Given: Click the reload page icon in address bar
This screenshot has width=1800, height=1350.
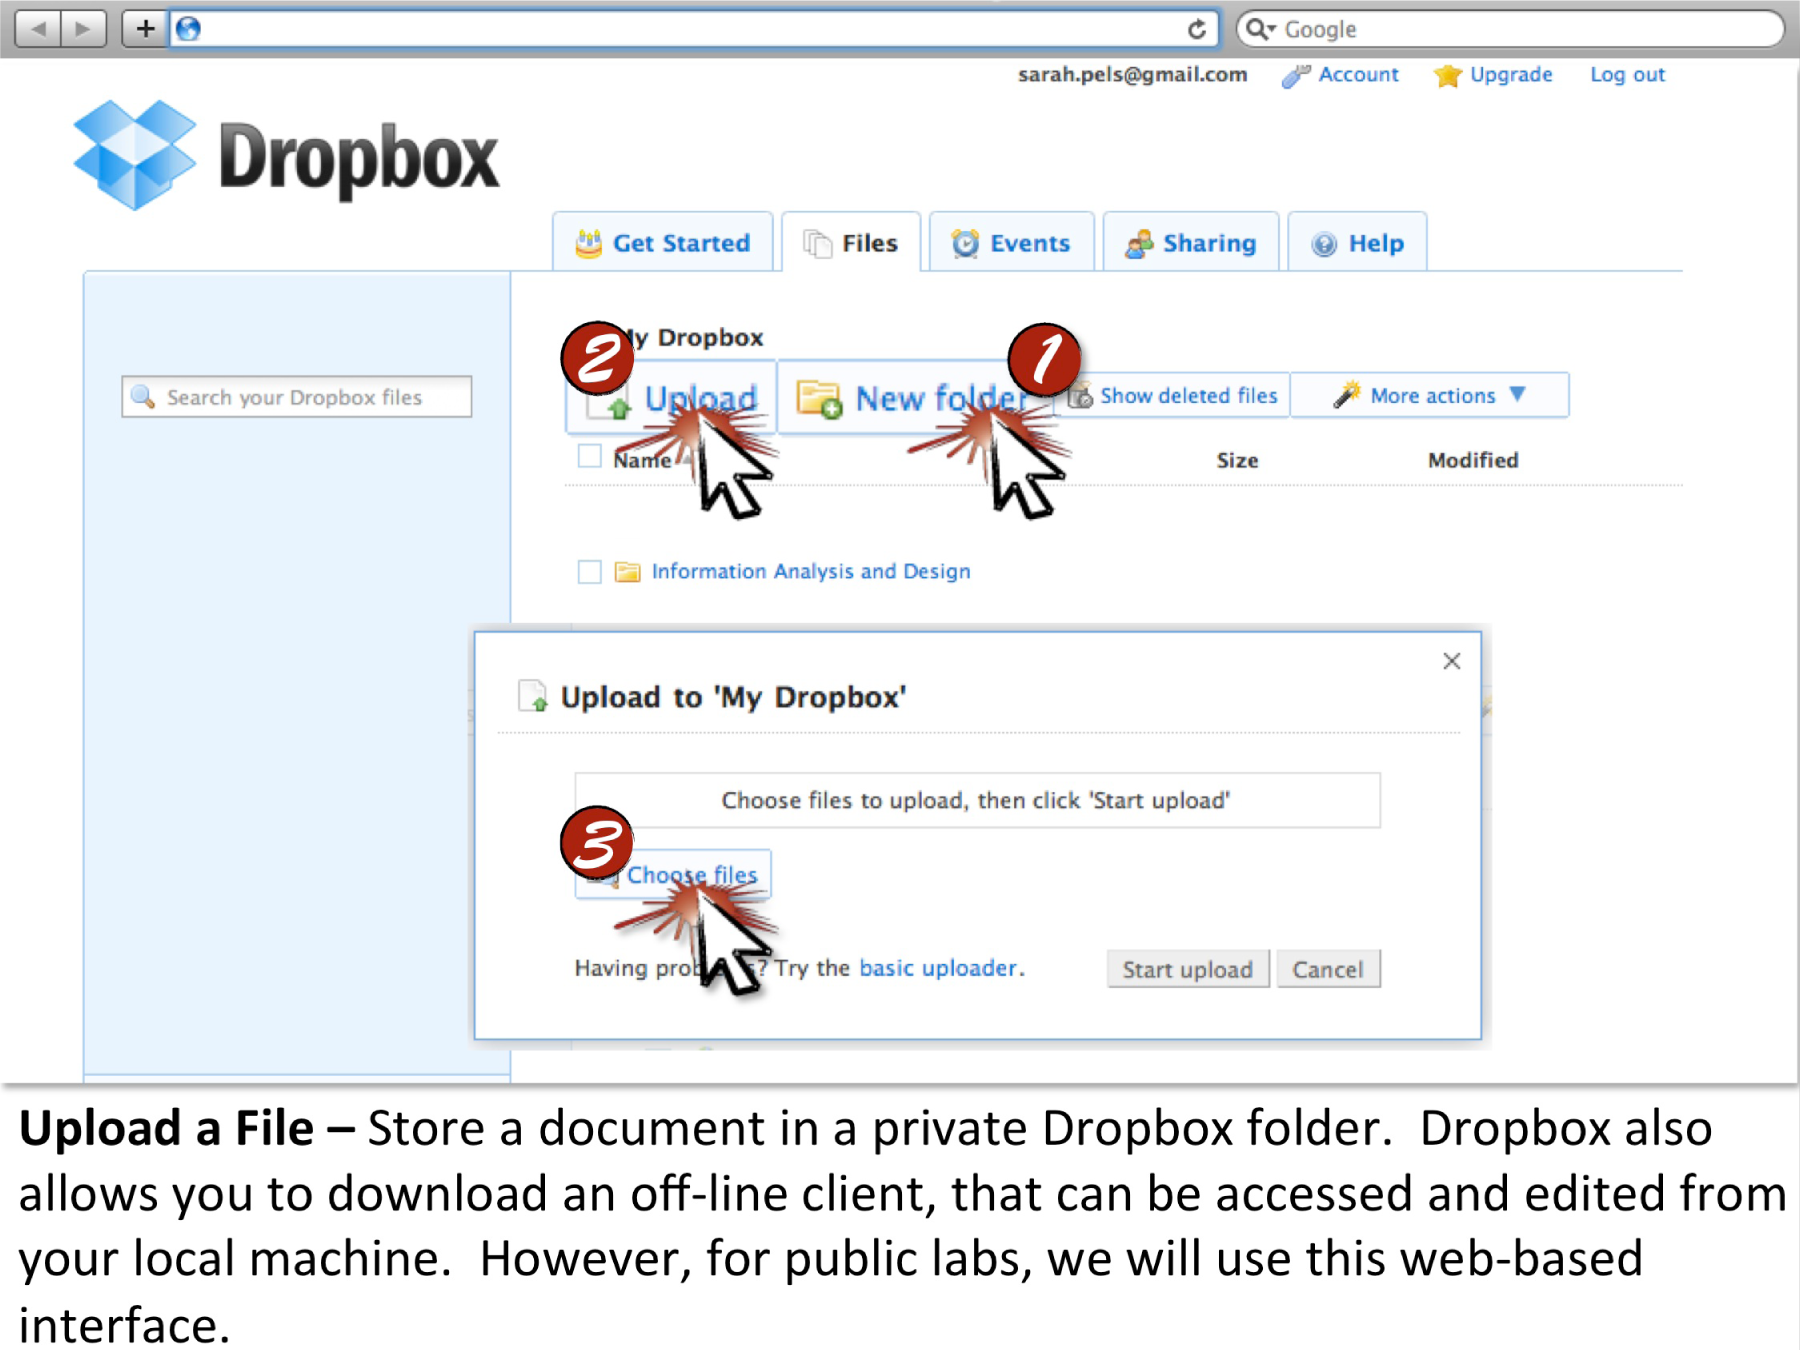Looking at the screenshot, I should pyautogui.click(x=1196, y=29).
